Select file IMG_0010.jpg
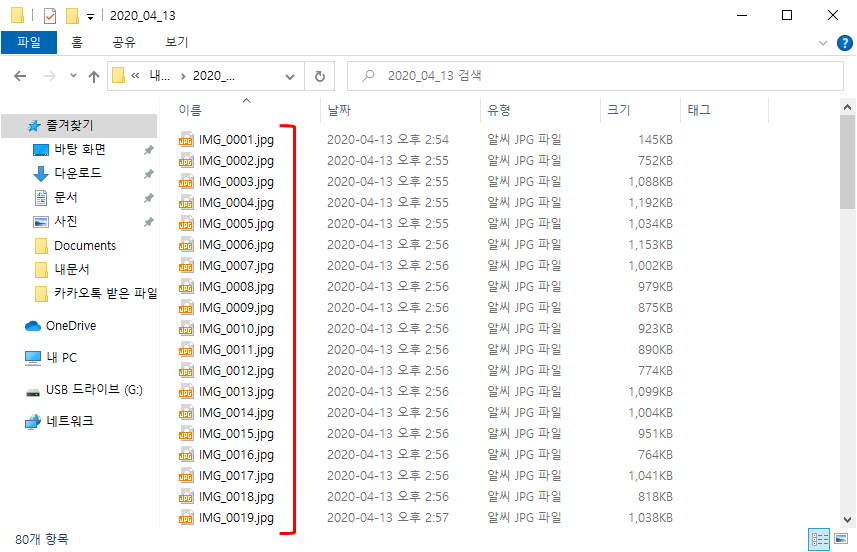 coord(236,329)
